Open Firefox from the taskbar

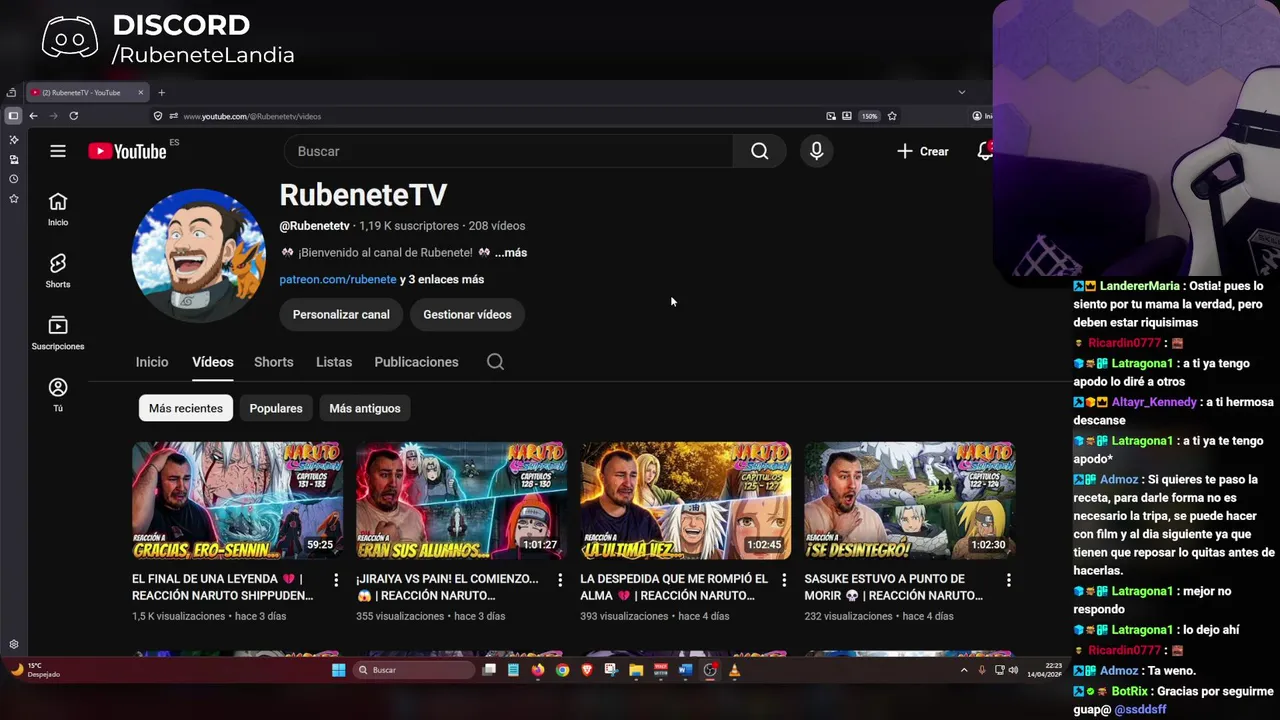[538, 670]
